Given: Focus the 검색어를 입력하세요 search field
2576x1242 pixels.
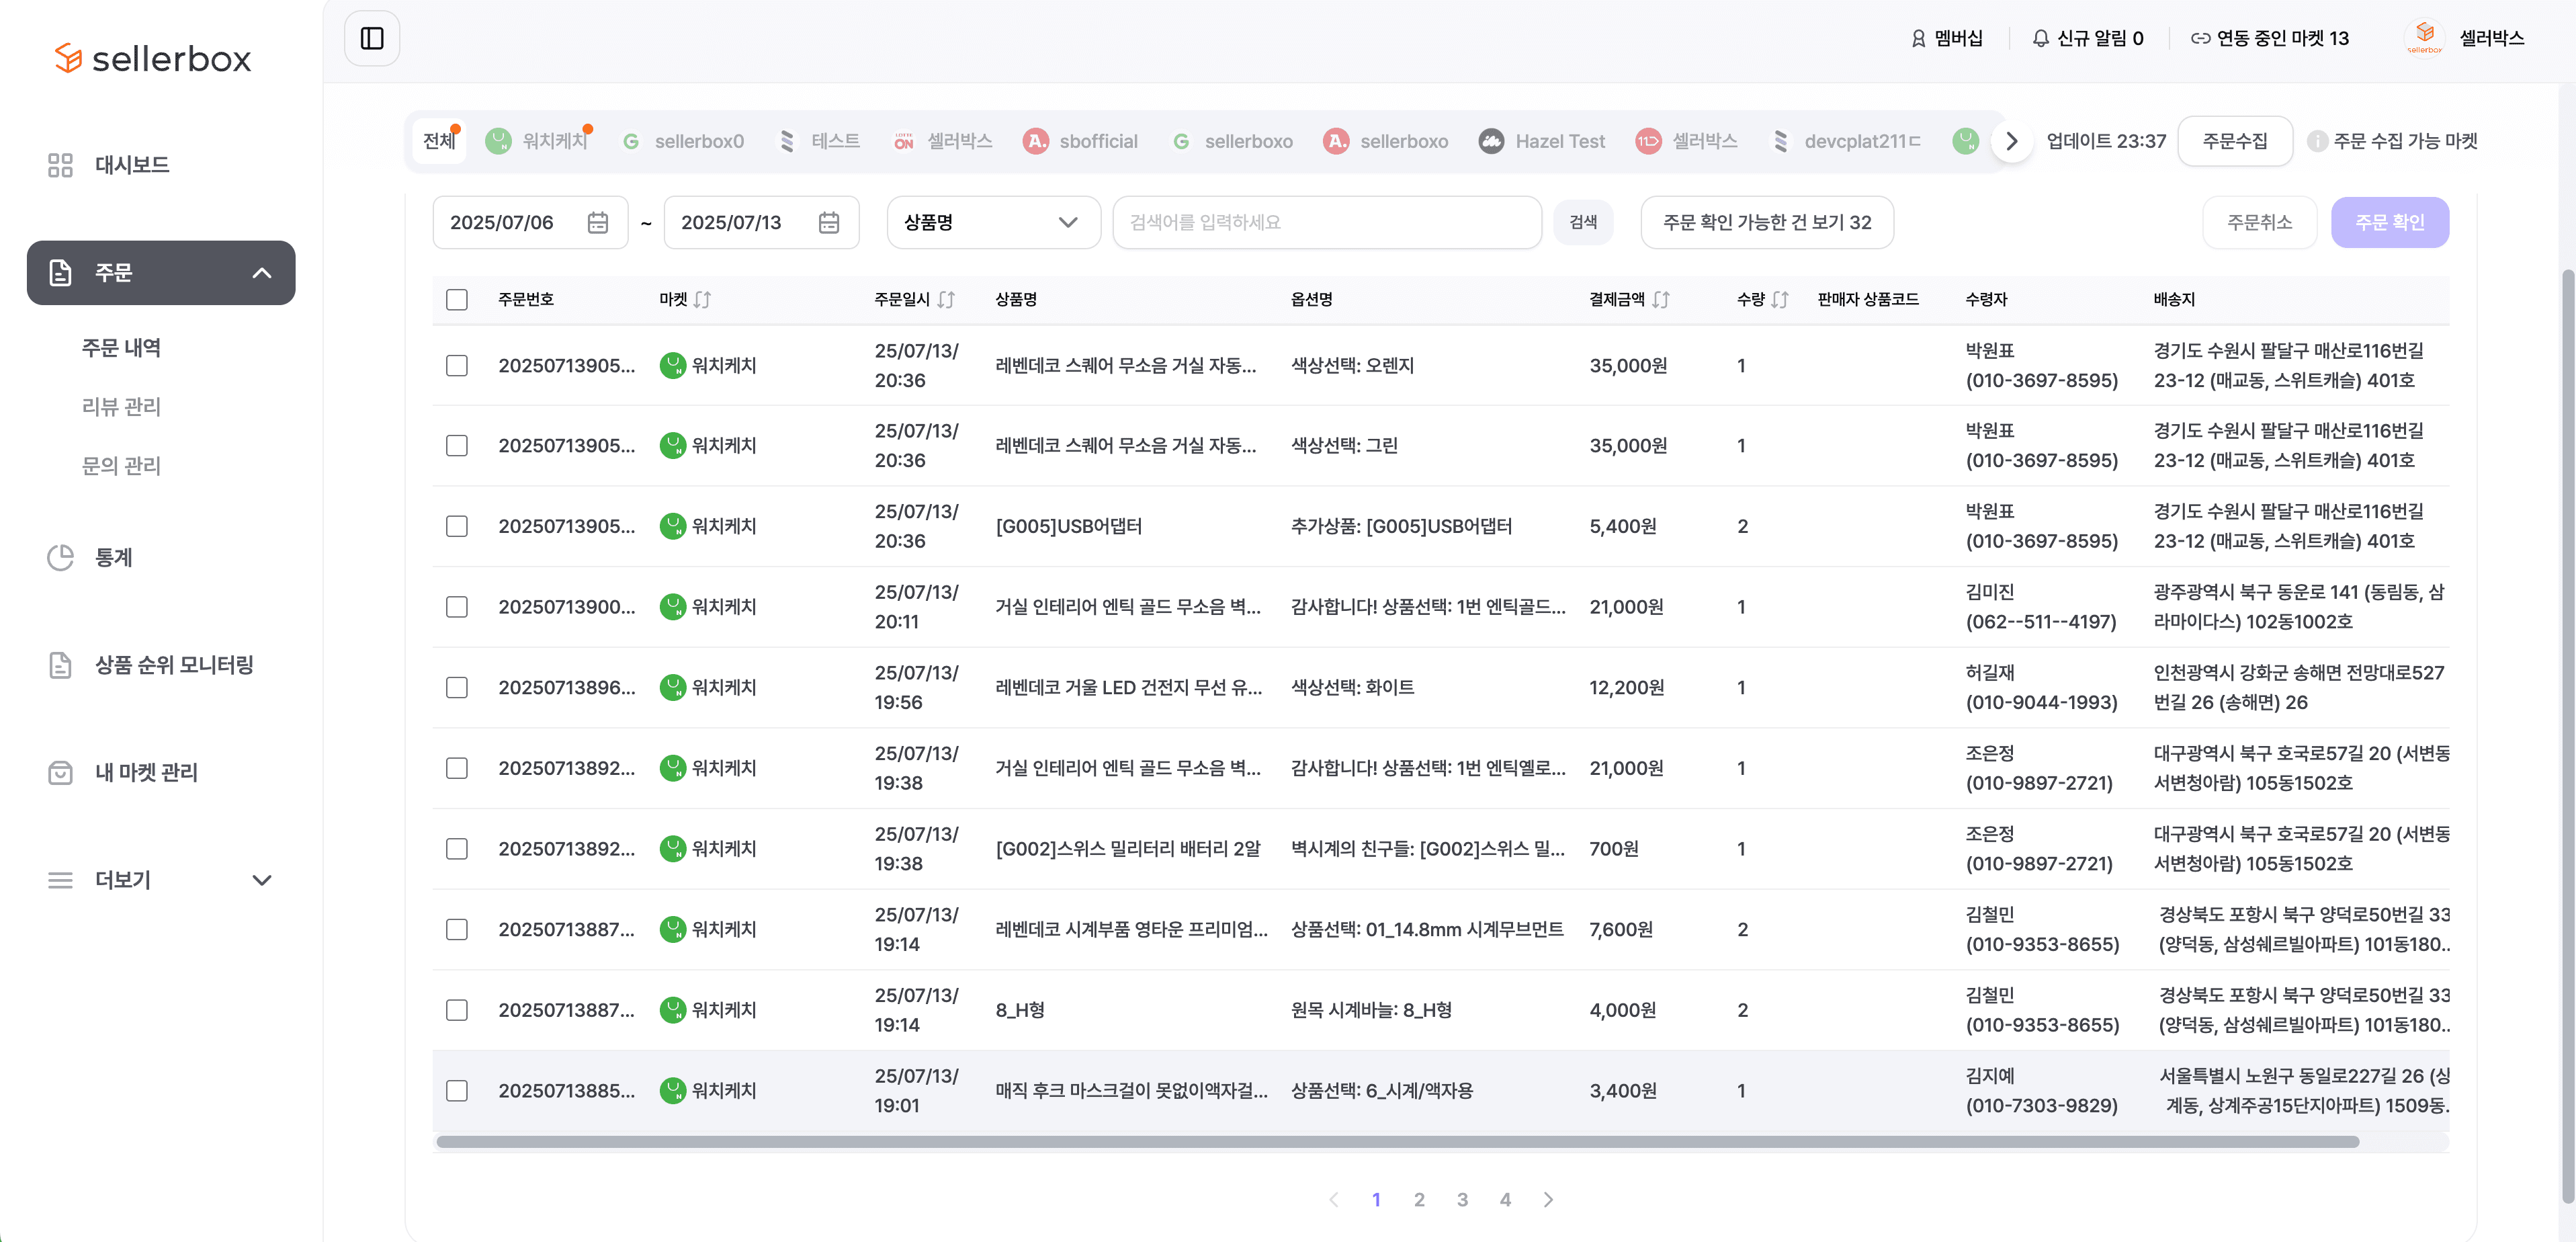Looking at the screenshot, I should (1326, 222).
